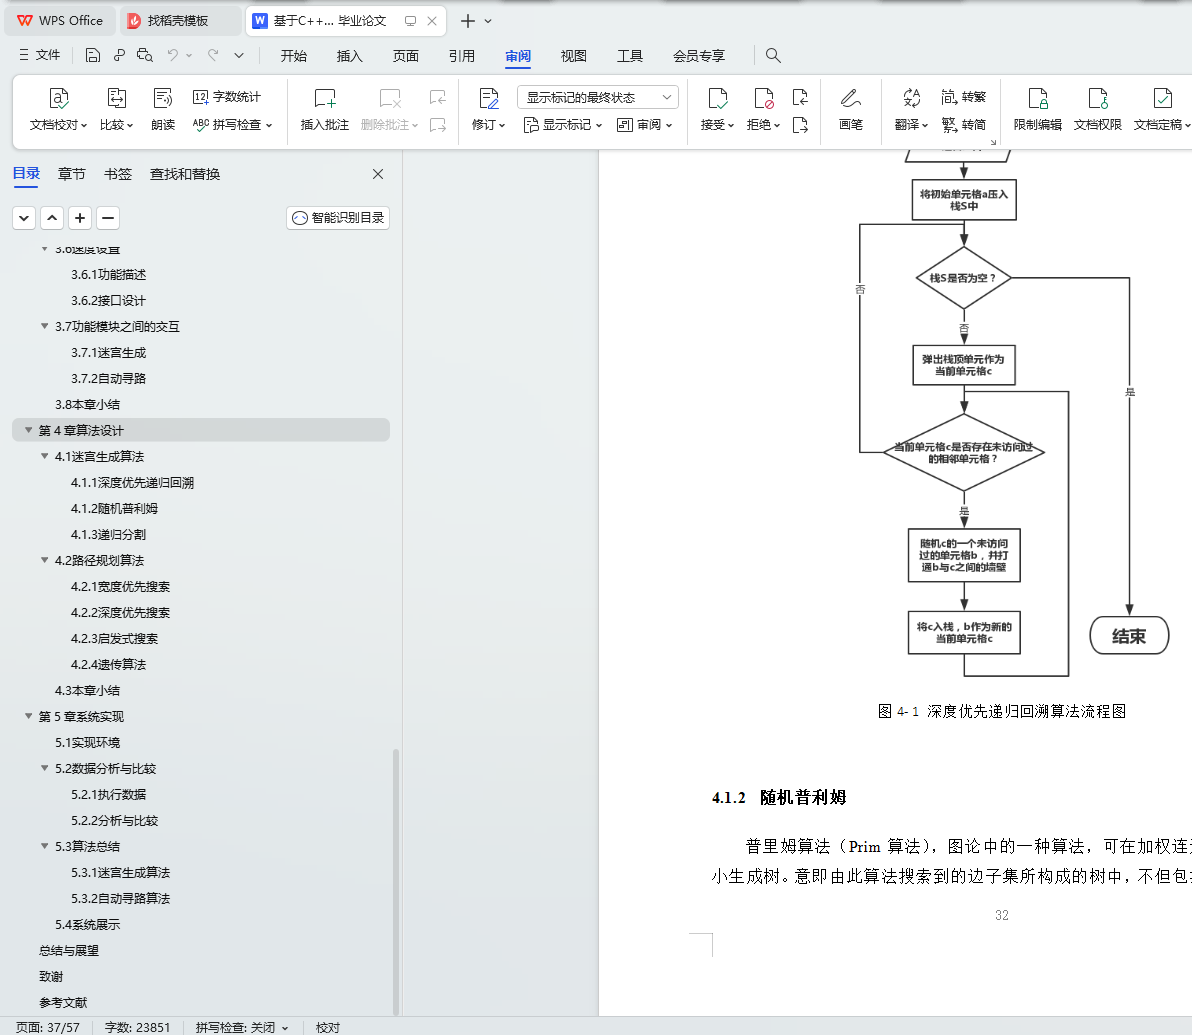Click the plus promote heading button
The width and height of the screenshot is (1192, 1035).
(x=80, y=218)
